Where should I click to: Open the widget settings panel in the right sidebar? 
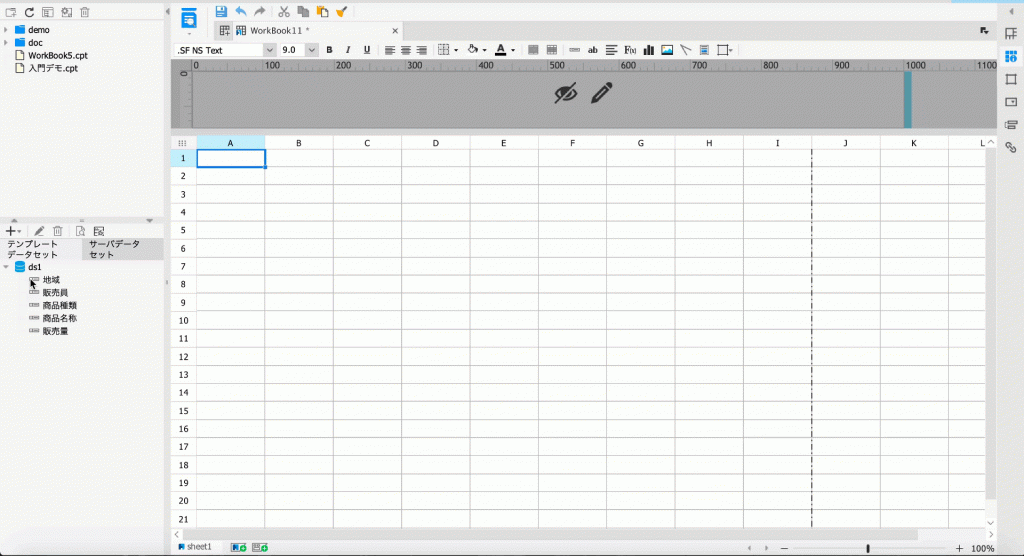coord(1011,102)
